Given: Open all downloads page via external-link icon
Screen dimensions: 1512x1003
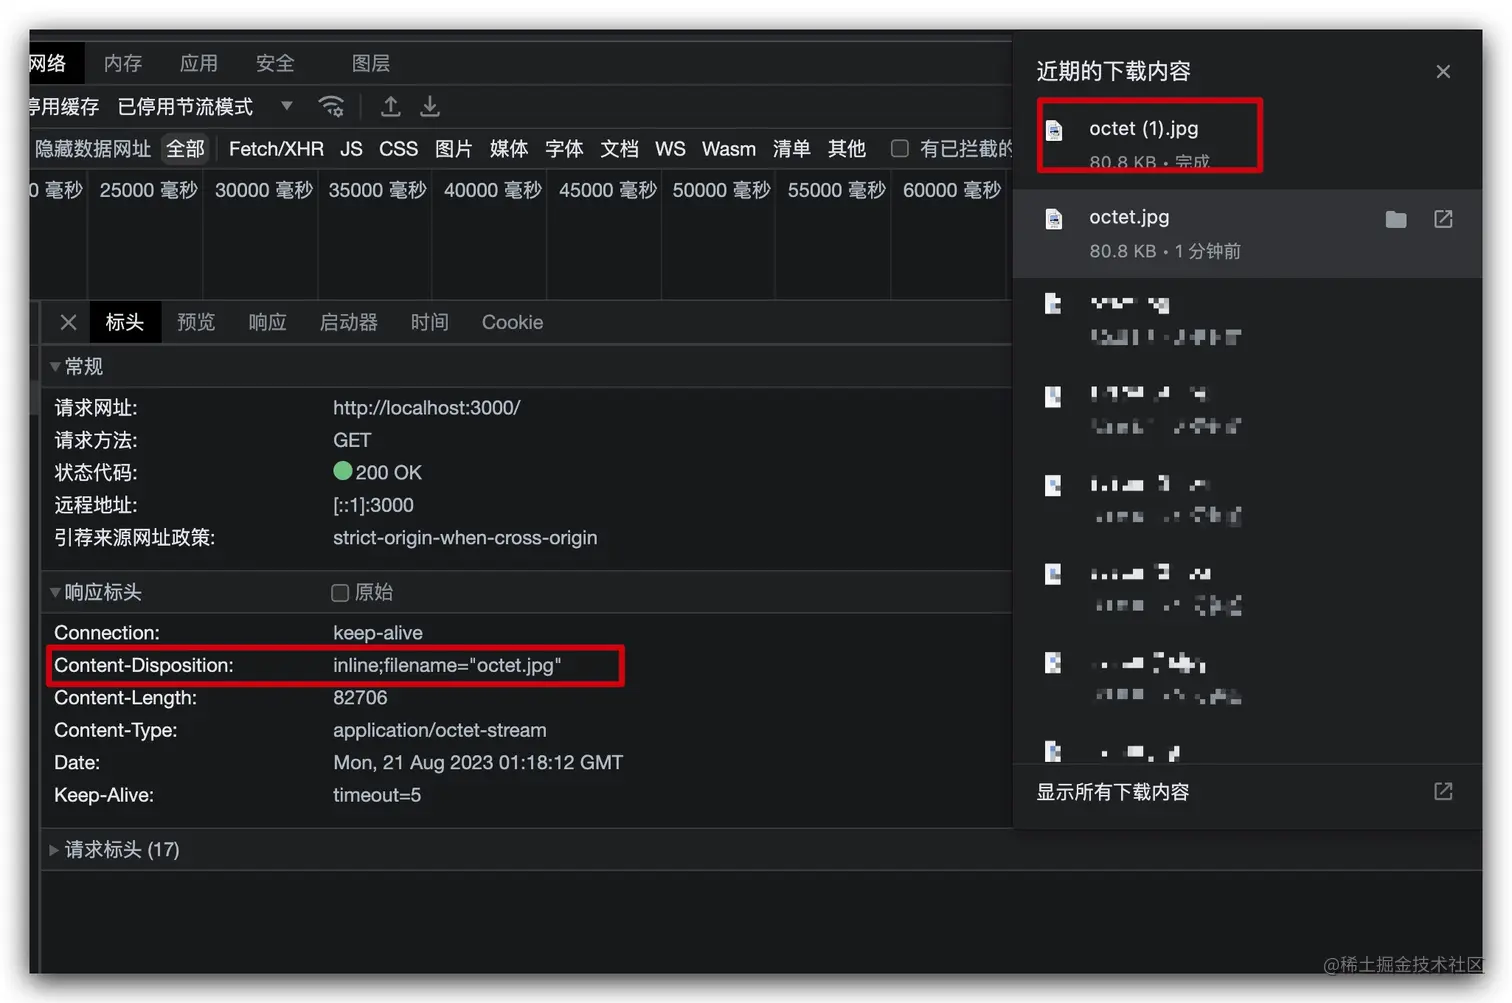Looking at the screenshot, I should (1443, 791).
